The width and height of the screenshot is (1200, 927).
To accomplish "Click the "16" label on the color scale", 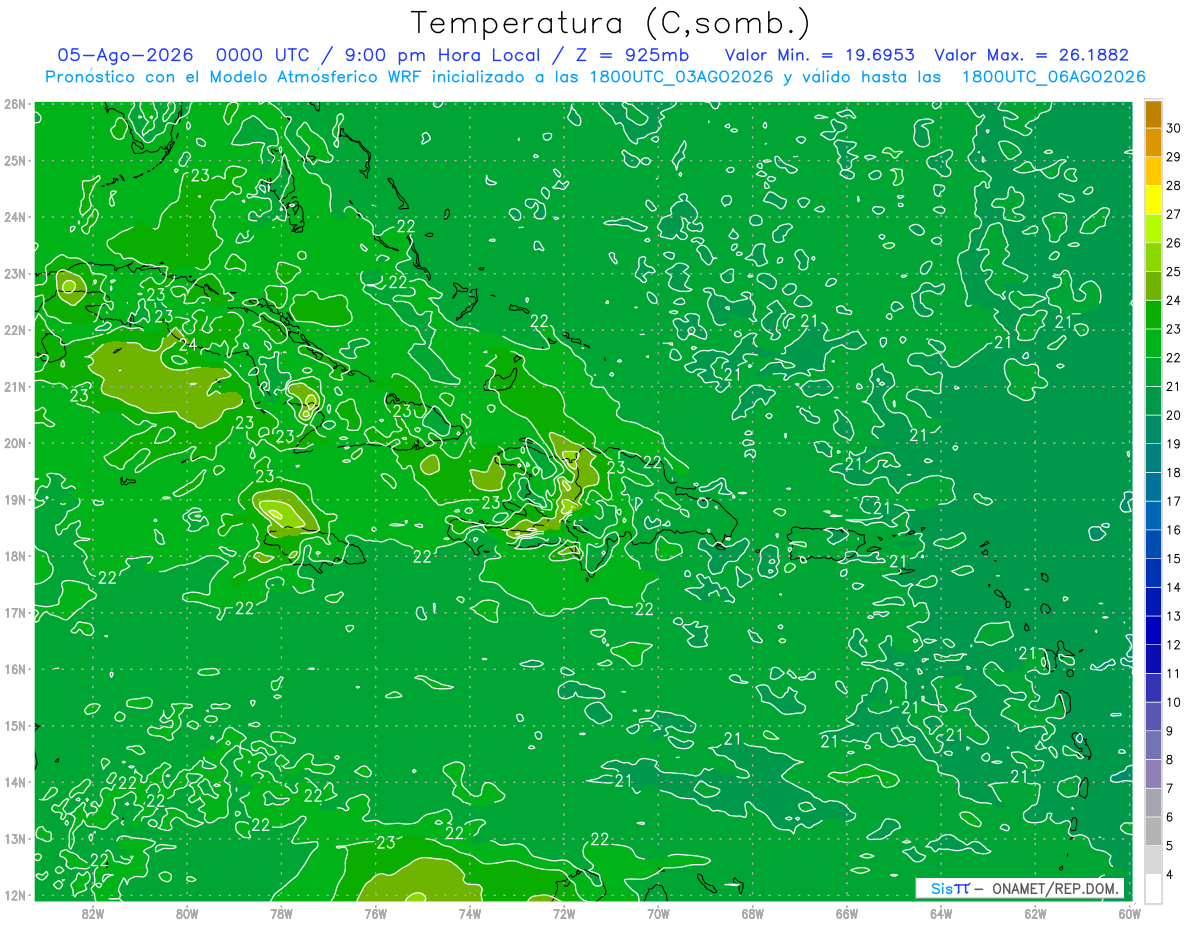I will click(x=1174, y=530).
